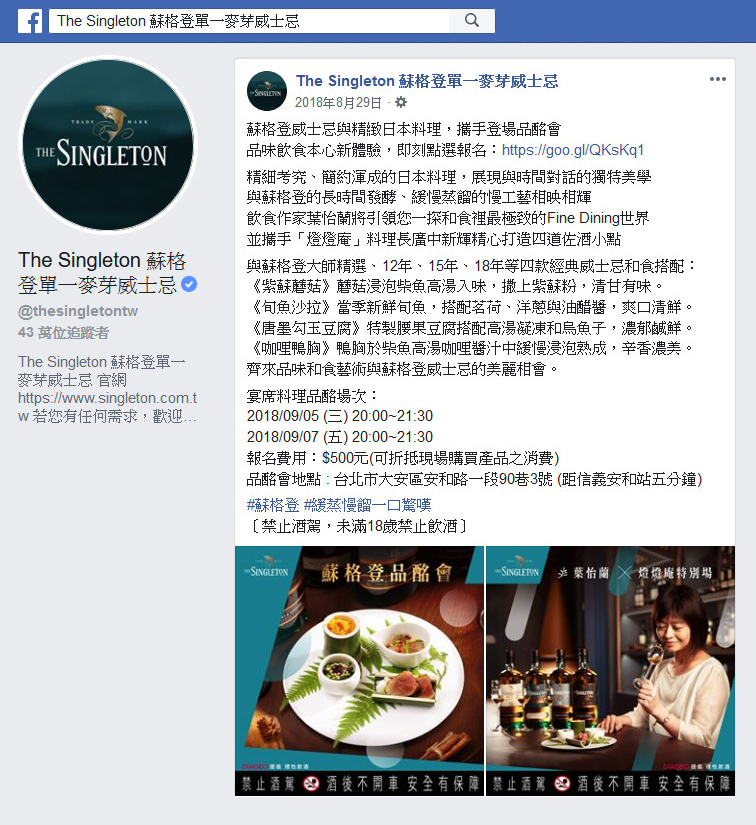Click the 2018年8月29日 post date
This screenshot has height=825, width=756.
(x=338, y=103)
